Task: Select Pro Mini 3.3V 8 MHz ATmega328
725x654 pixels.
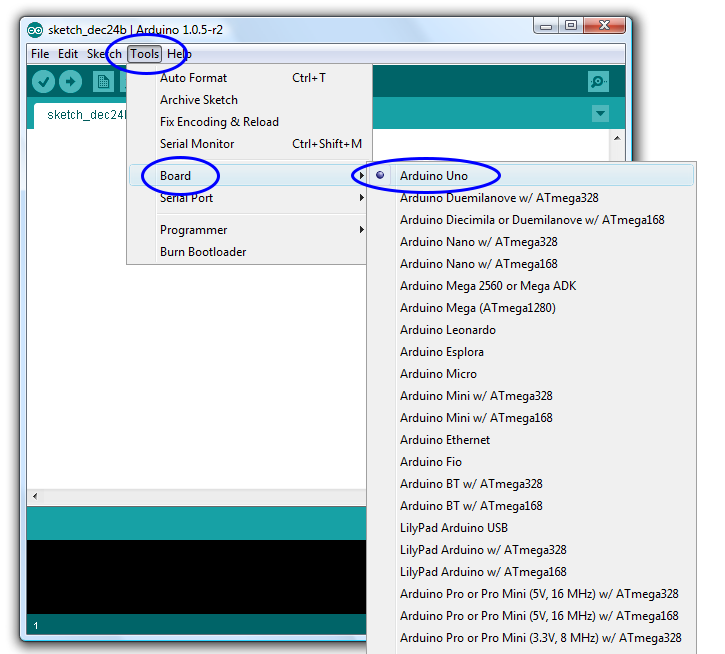Action: point(532,638)
